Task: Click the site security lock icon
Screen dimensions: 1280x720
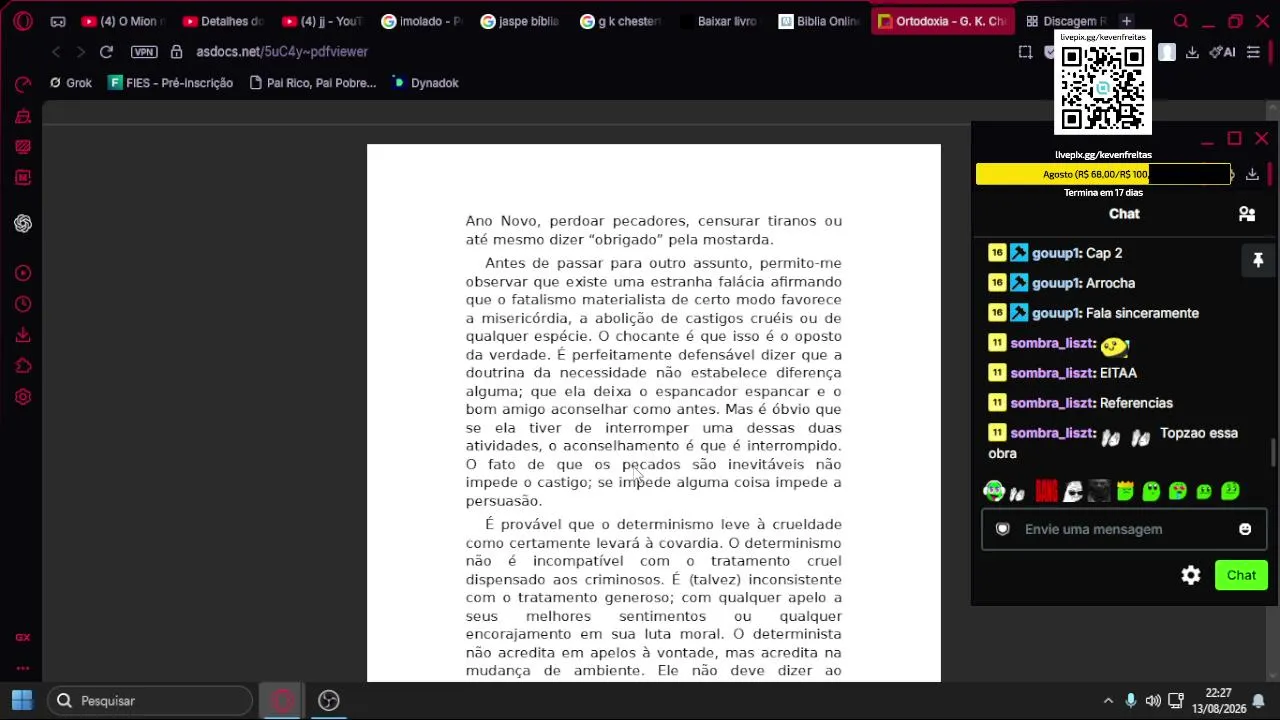Action: 176,52
